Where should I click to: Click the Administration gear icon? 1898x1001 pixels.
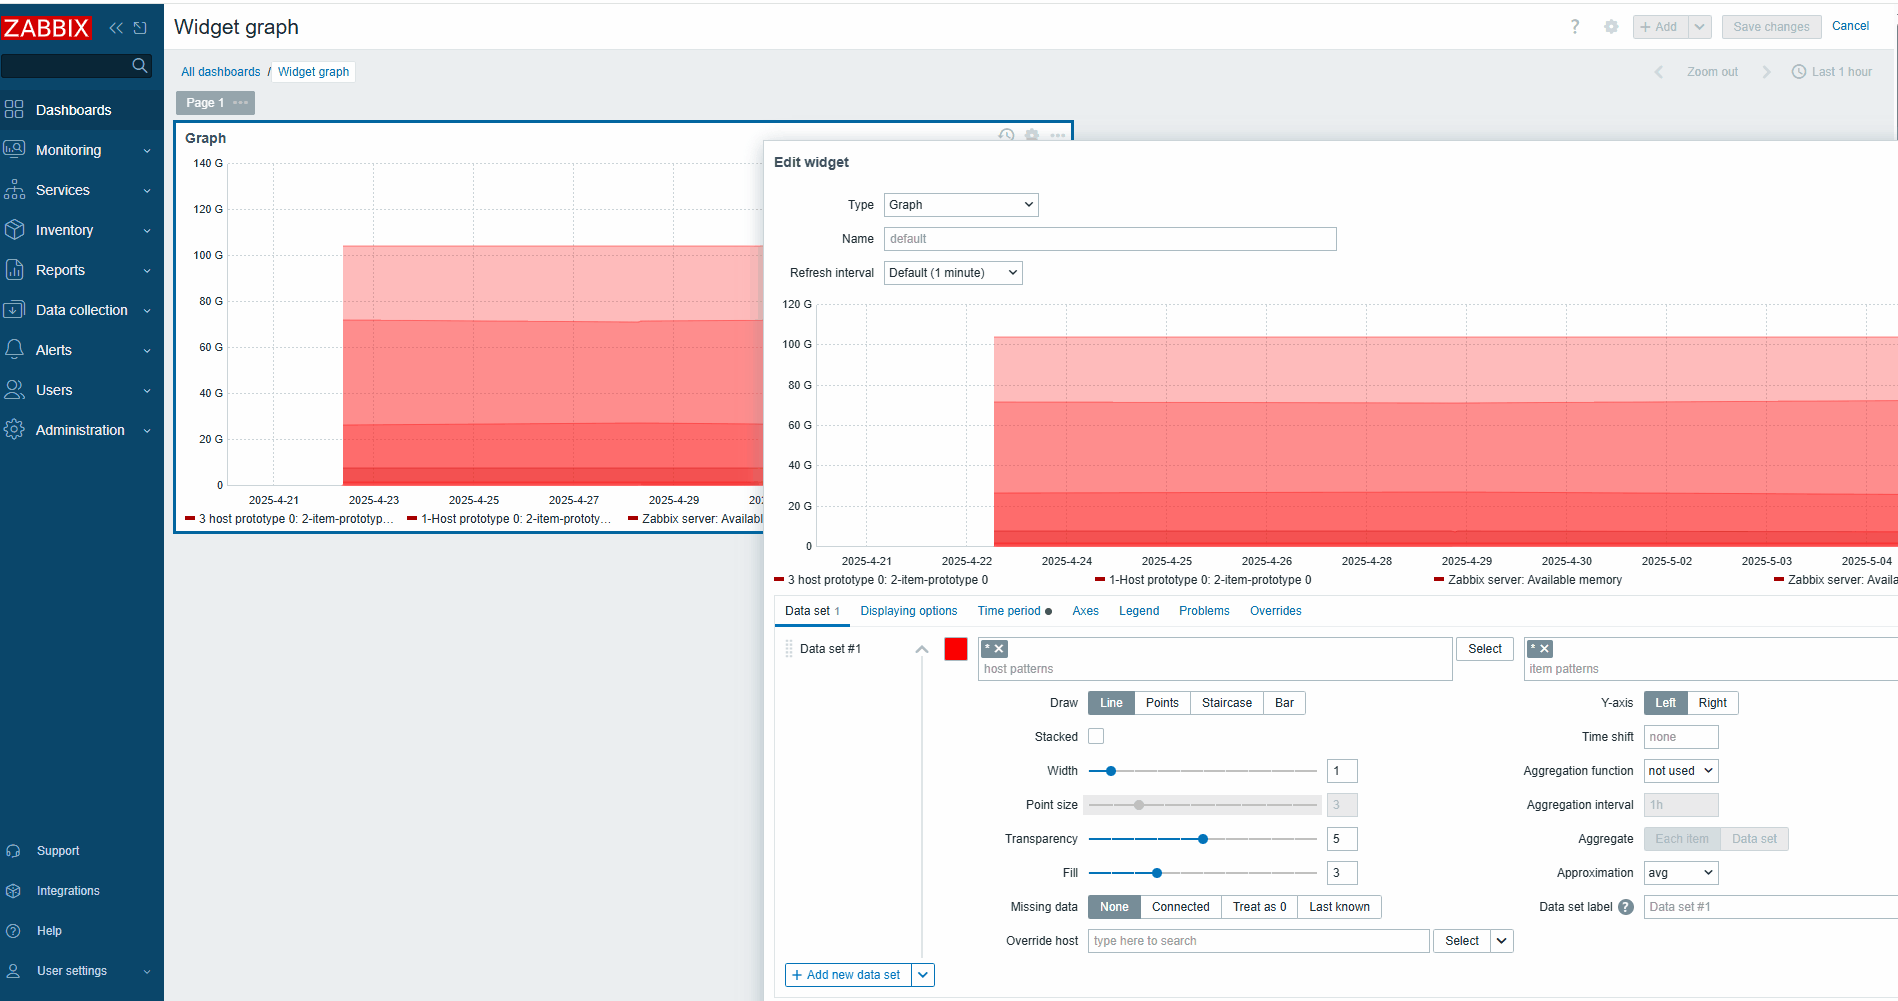(x=14, y=430)
